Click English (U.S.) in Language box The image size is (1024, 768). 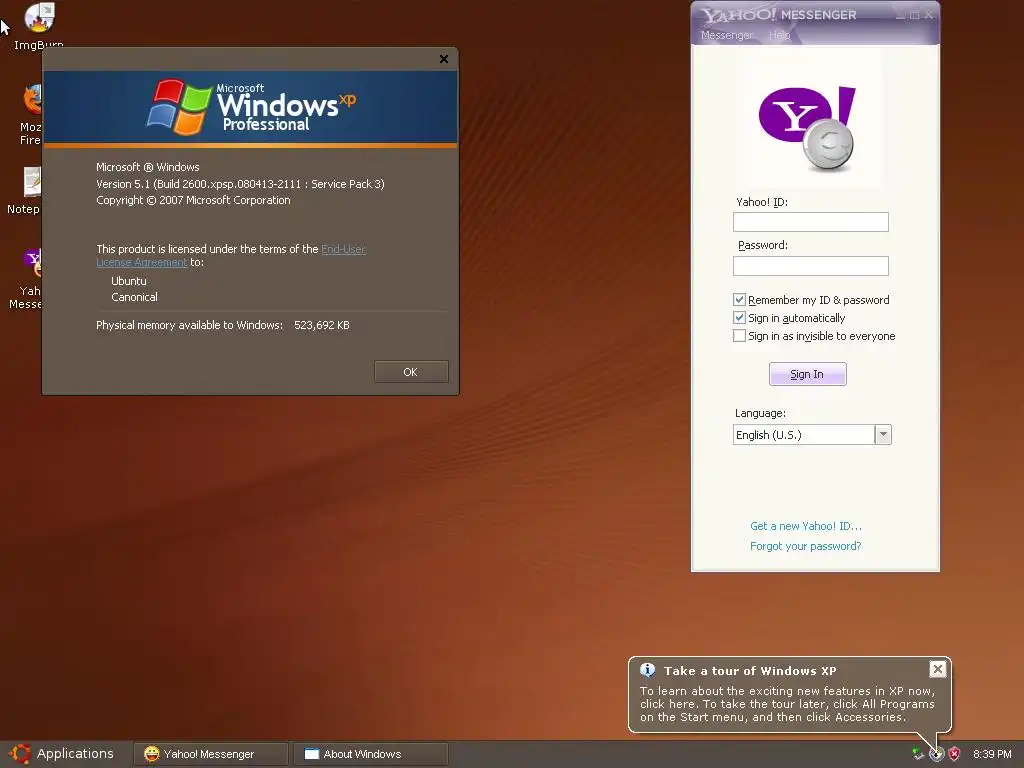[769, 435]
